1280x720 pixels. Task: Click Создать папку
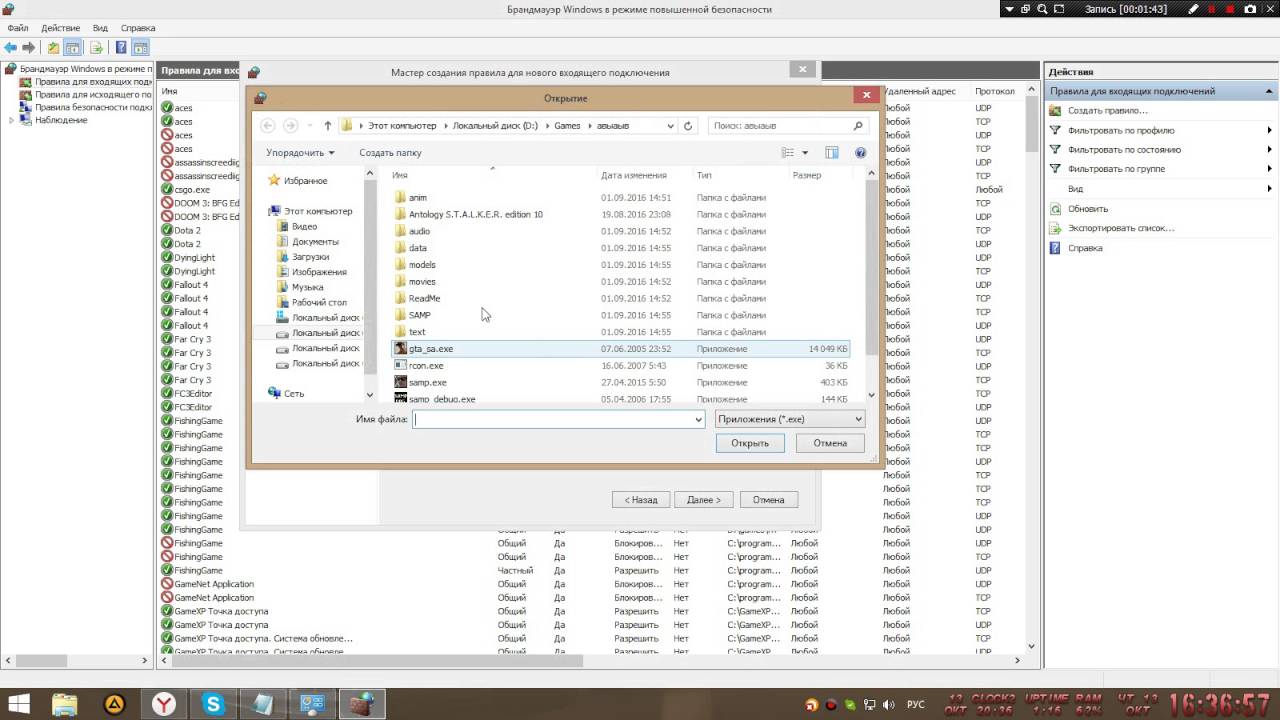390,153
